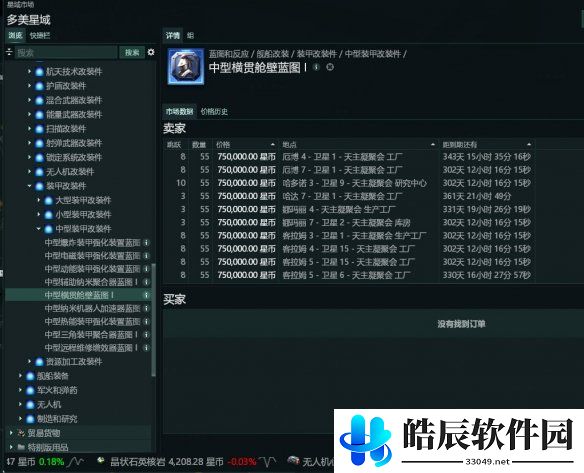Select seller row 客拉姆 3 - 卫星 1 生产工厂
The image size is (584, 473).
(x=349, y=236)
